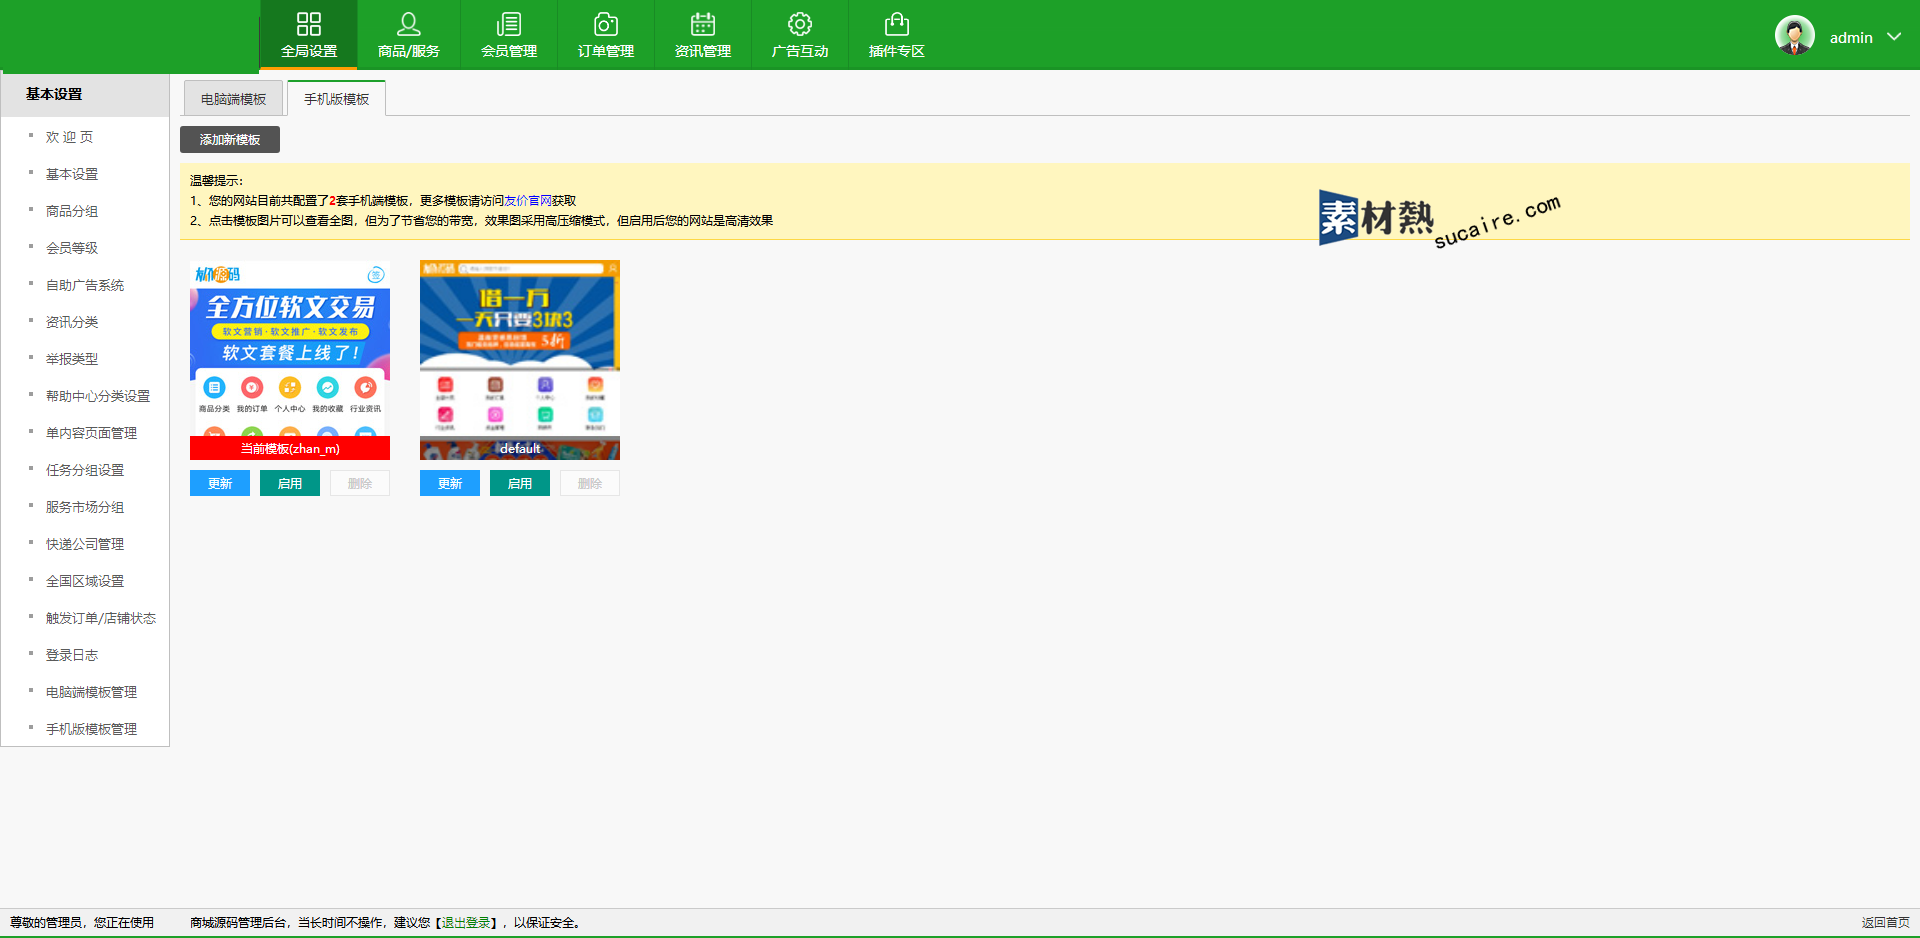Click 删除 for the default template
1920x938 pixels.
(x=590, y=483)
